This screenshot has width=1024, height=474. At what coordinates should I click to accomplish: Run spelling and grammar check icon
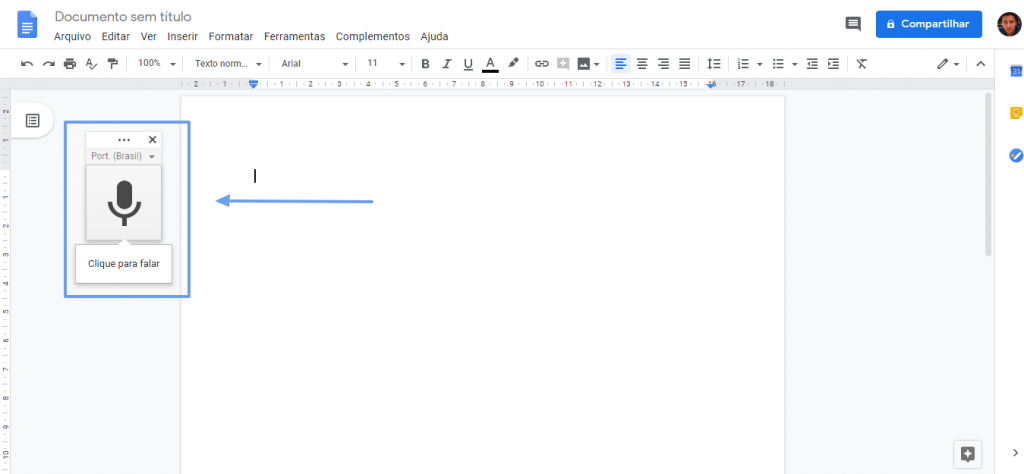91,64
